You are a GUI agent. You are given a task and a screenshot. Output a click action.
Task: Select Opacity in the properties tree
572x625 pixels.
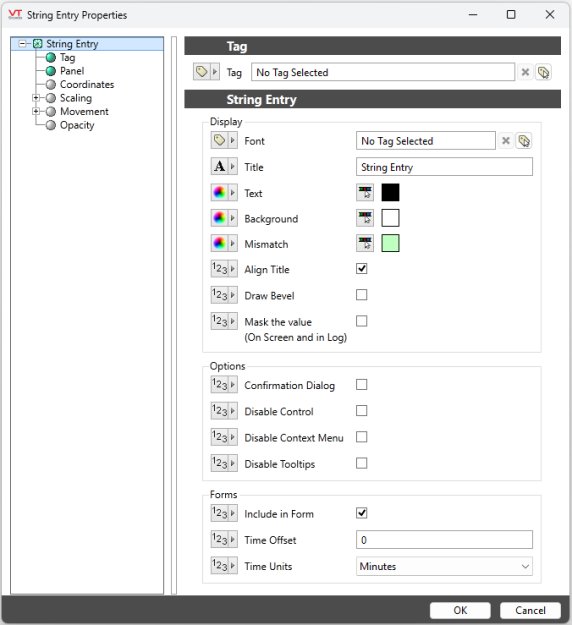[77, 125]
